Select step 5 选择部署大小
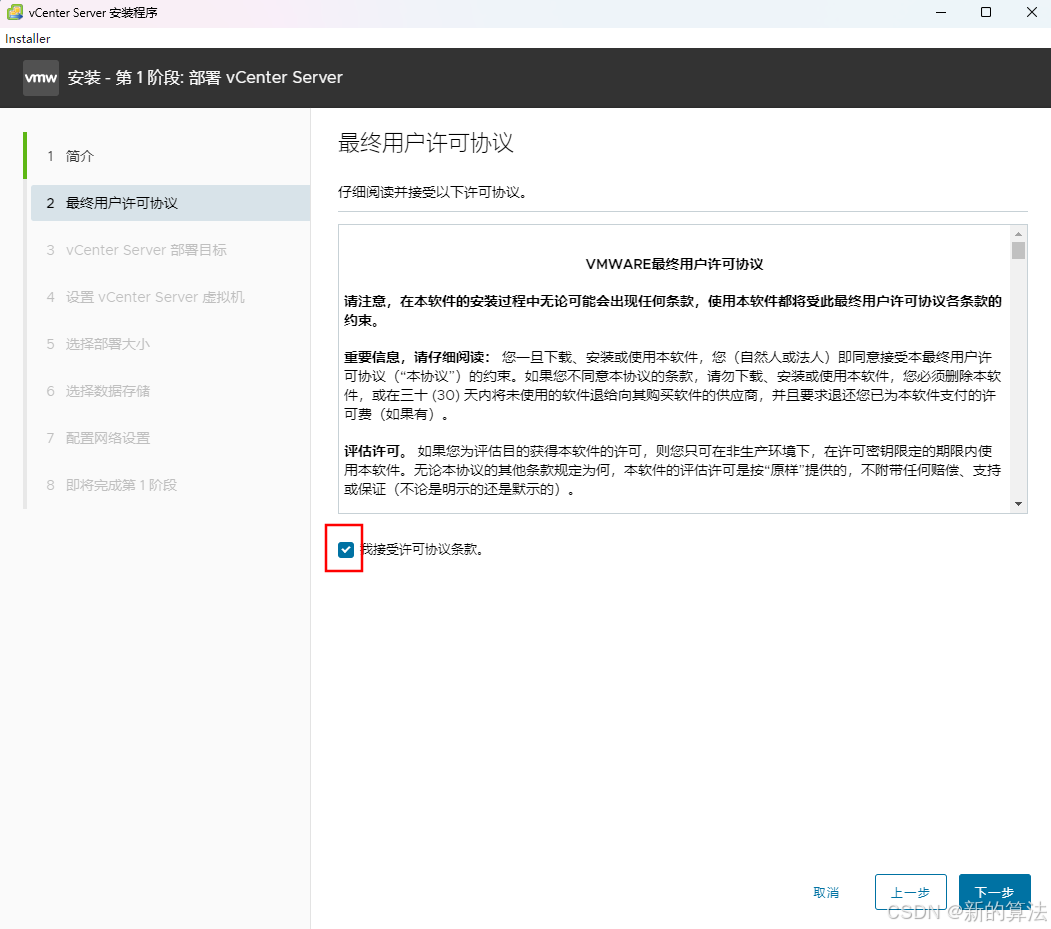1051x929 pixels. [170, 344]
